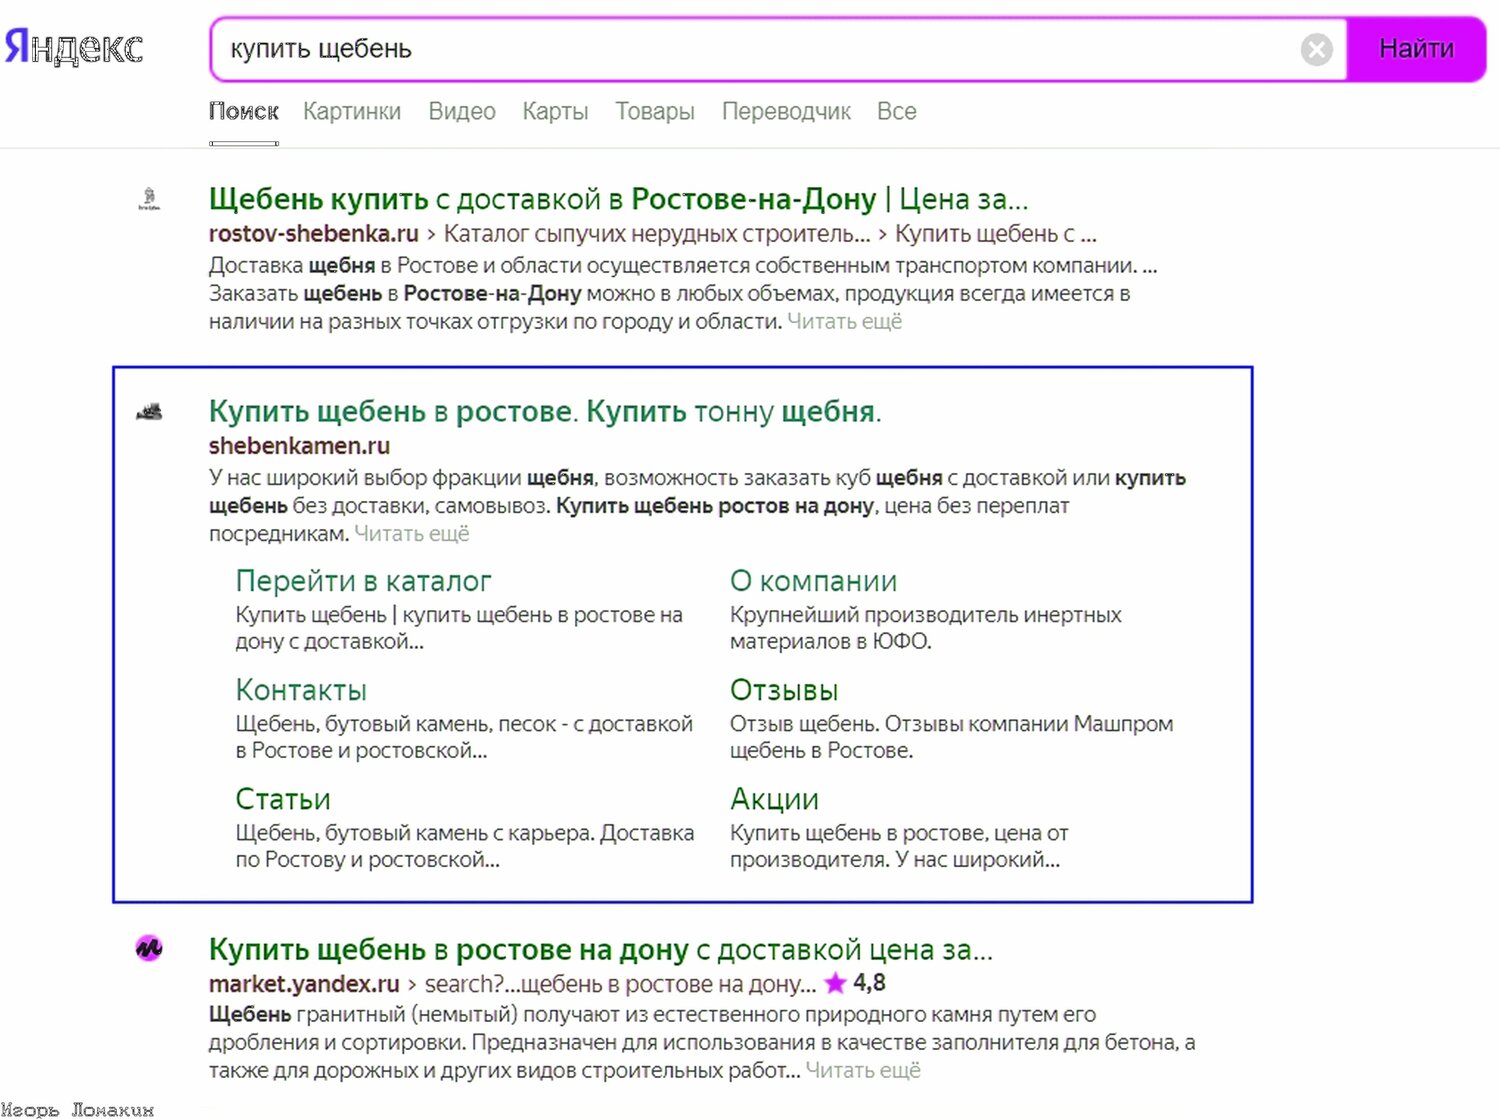
Task: Expand Читать ещё in the shebenkamen snippet
Action: [x=411, y=534]
